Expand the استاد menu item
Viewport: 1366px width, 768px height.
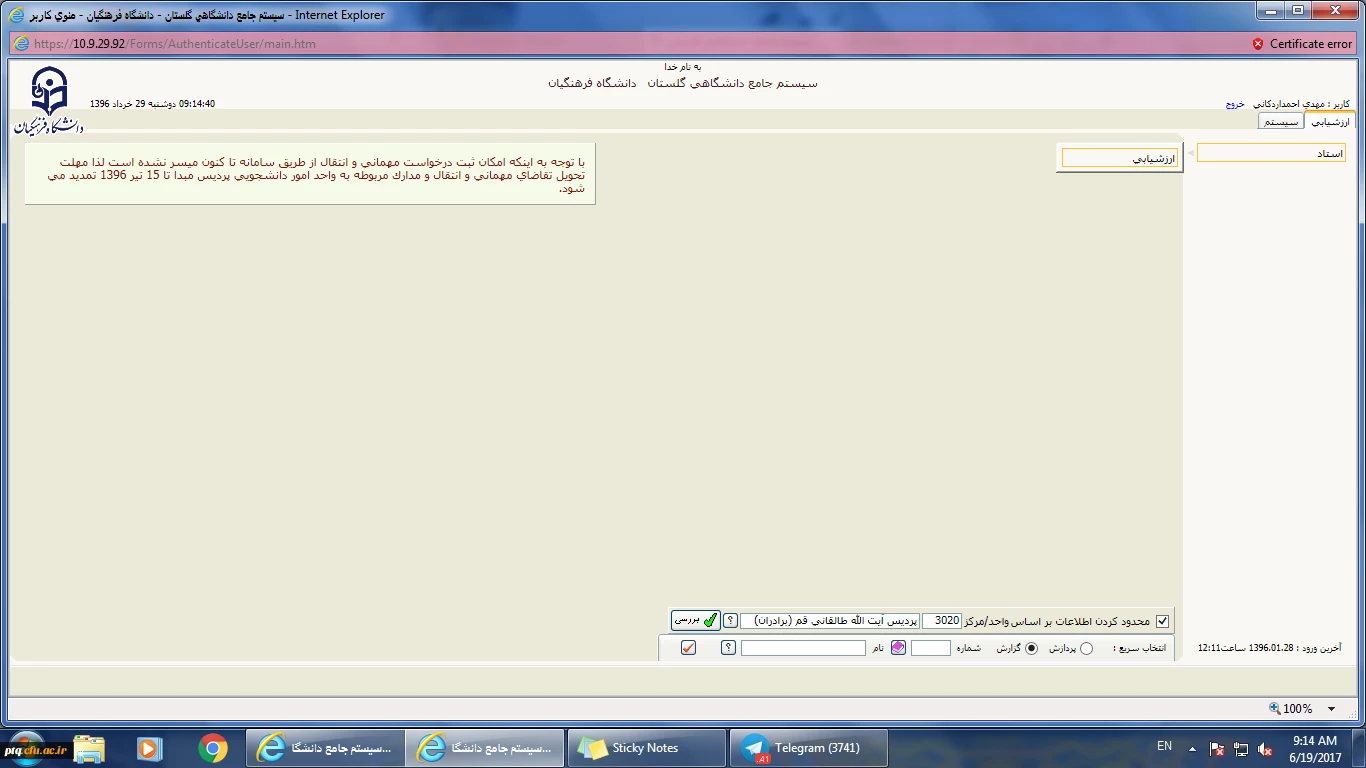(x=1270, y=153)
